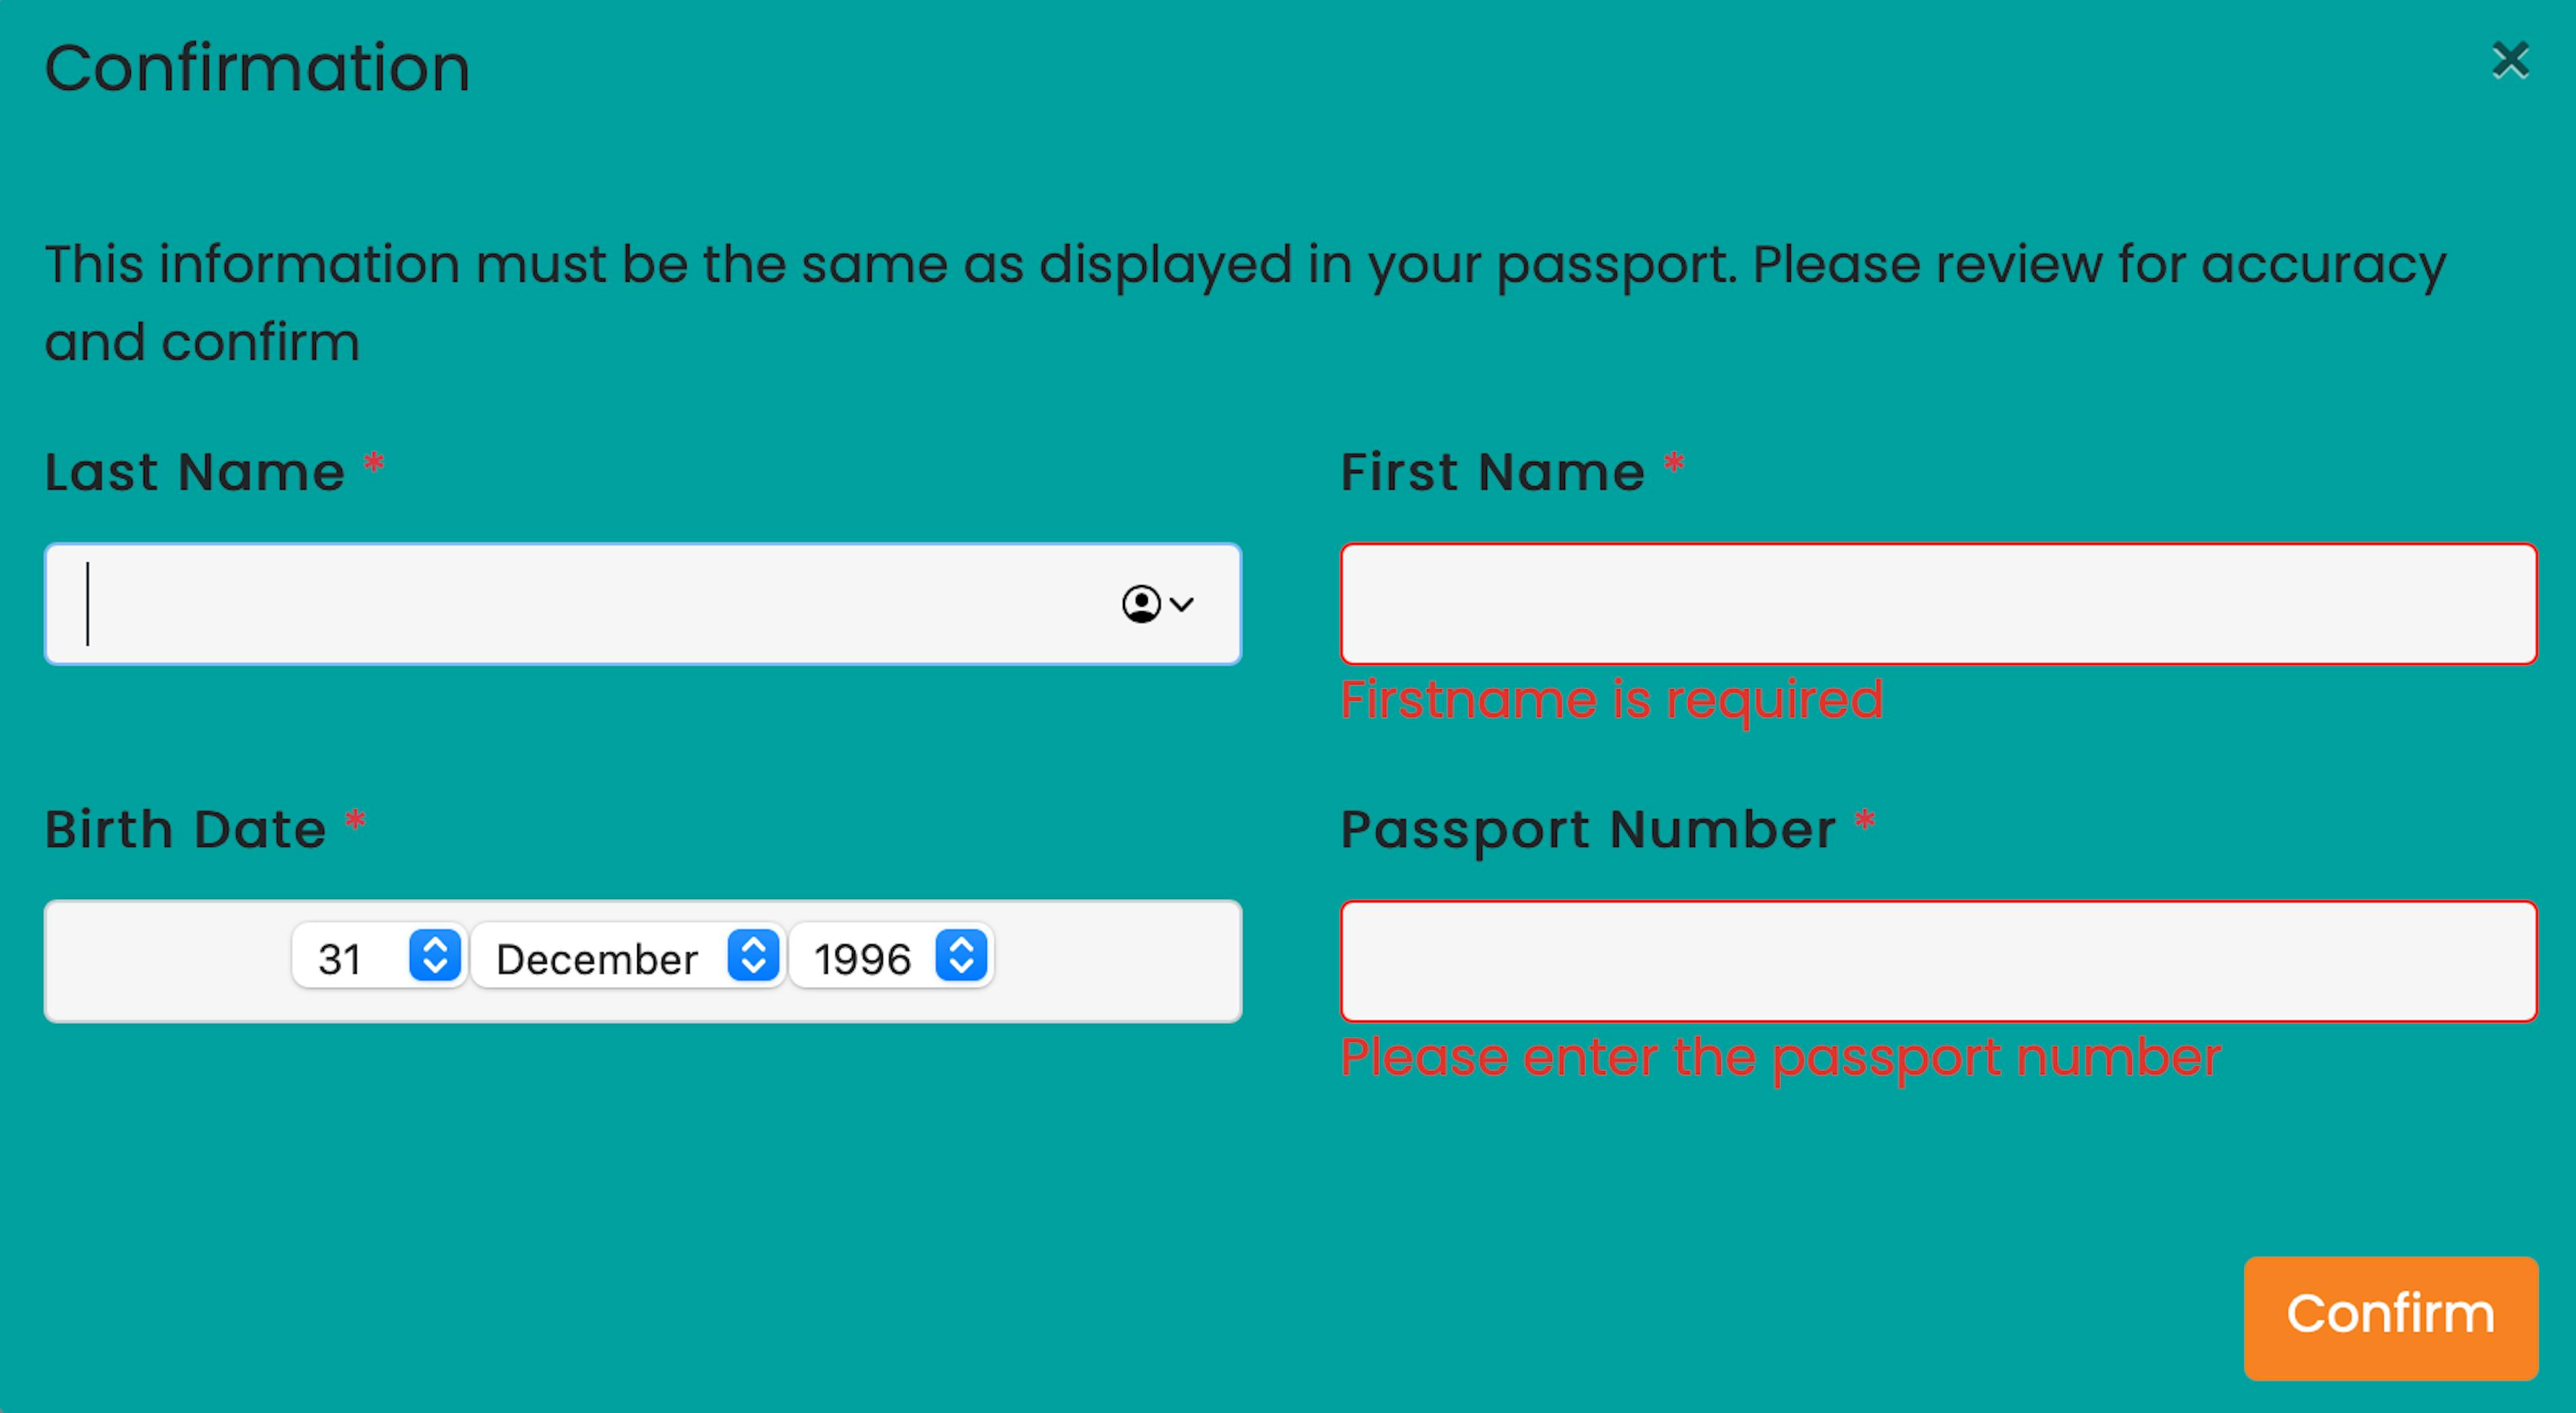
Task: Click the orange Confirm button
Action: pyautogui.click(x=2391, y=1318)
